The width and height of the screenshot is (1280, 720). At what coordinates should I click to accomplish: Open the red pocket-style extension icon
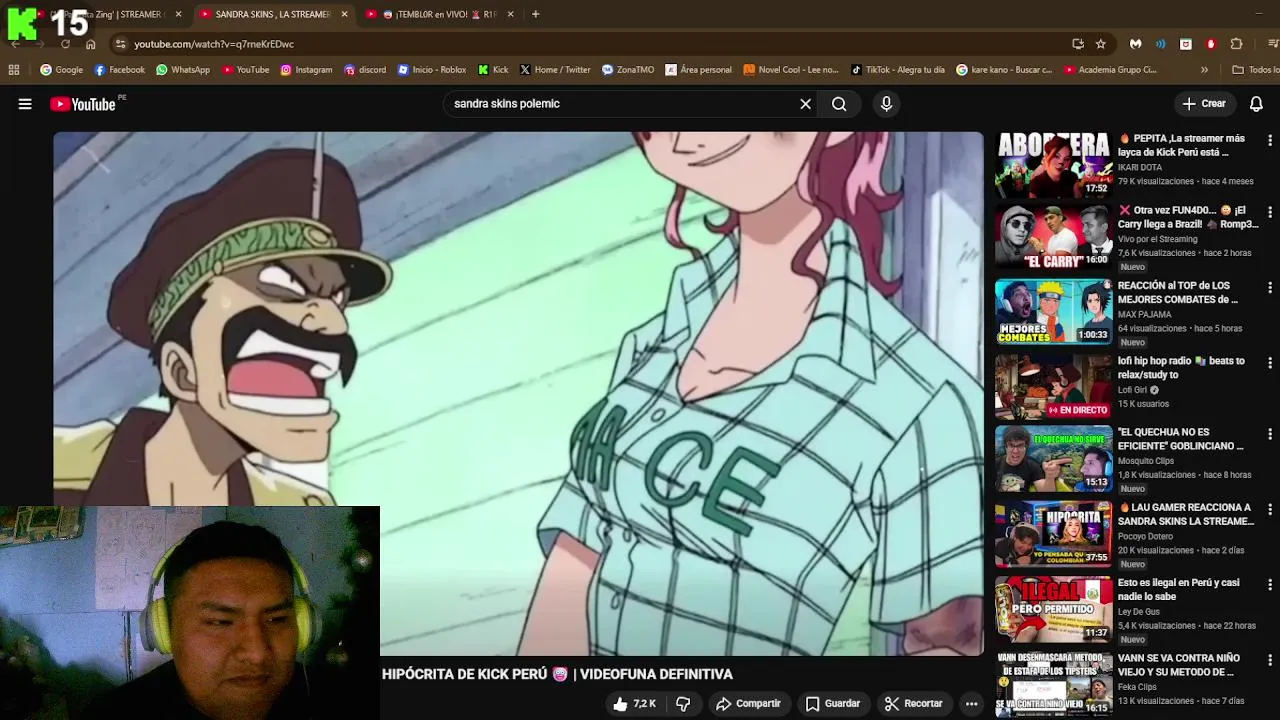(x=1186, y=44)
